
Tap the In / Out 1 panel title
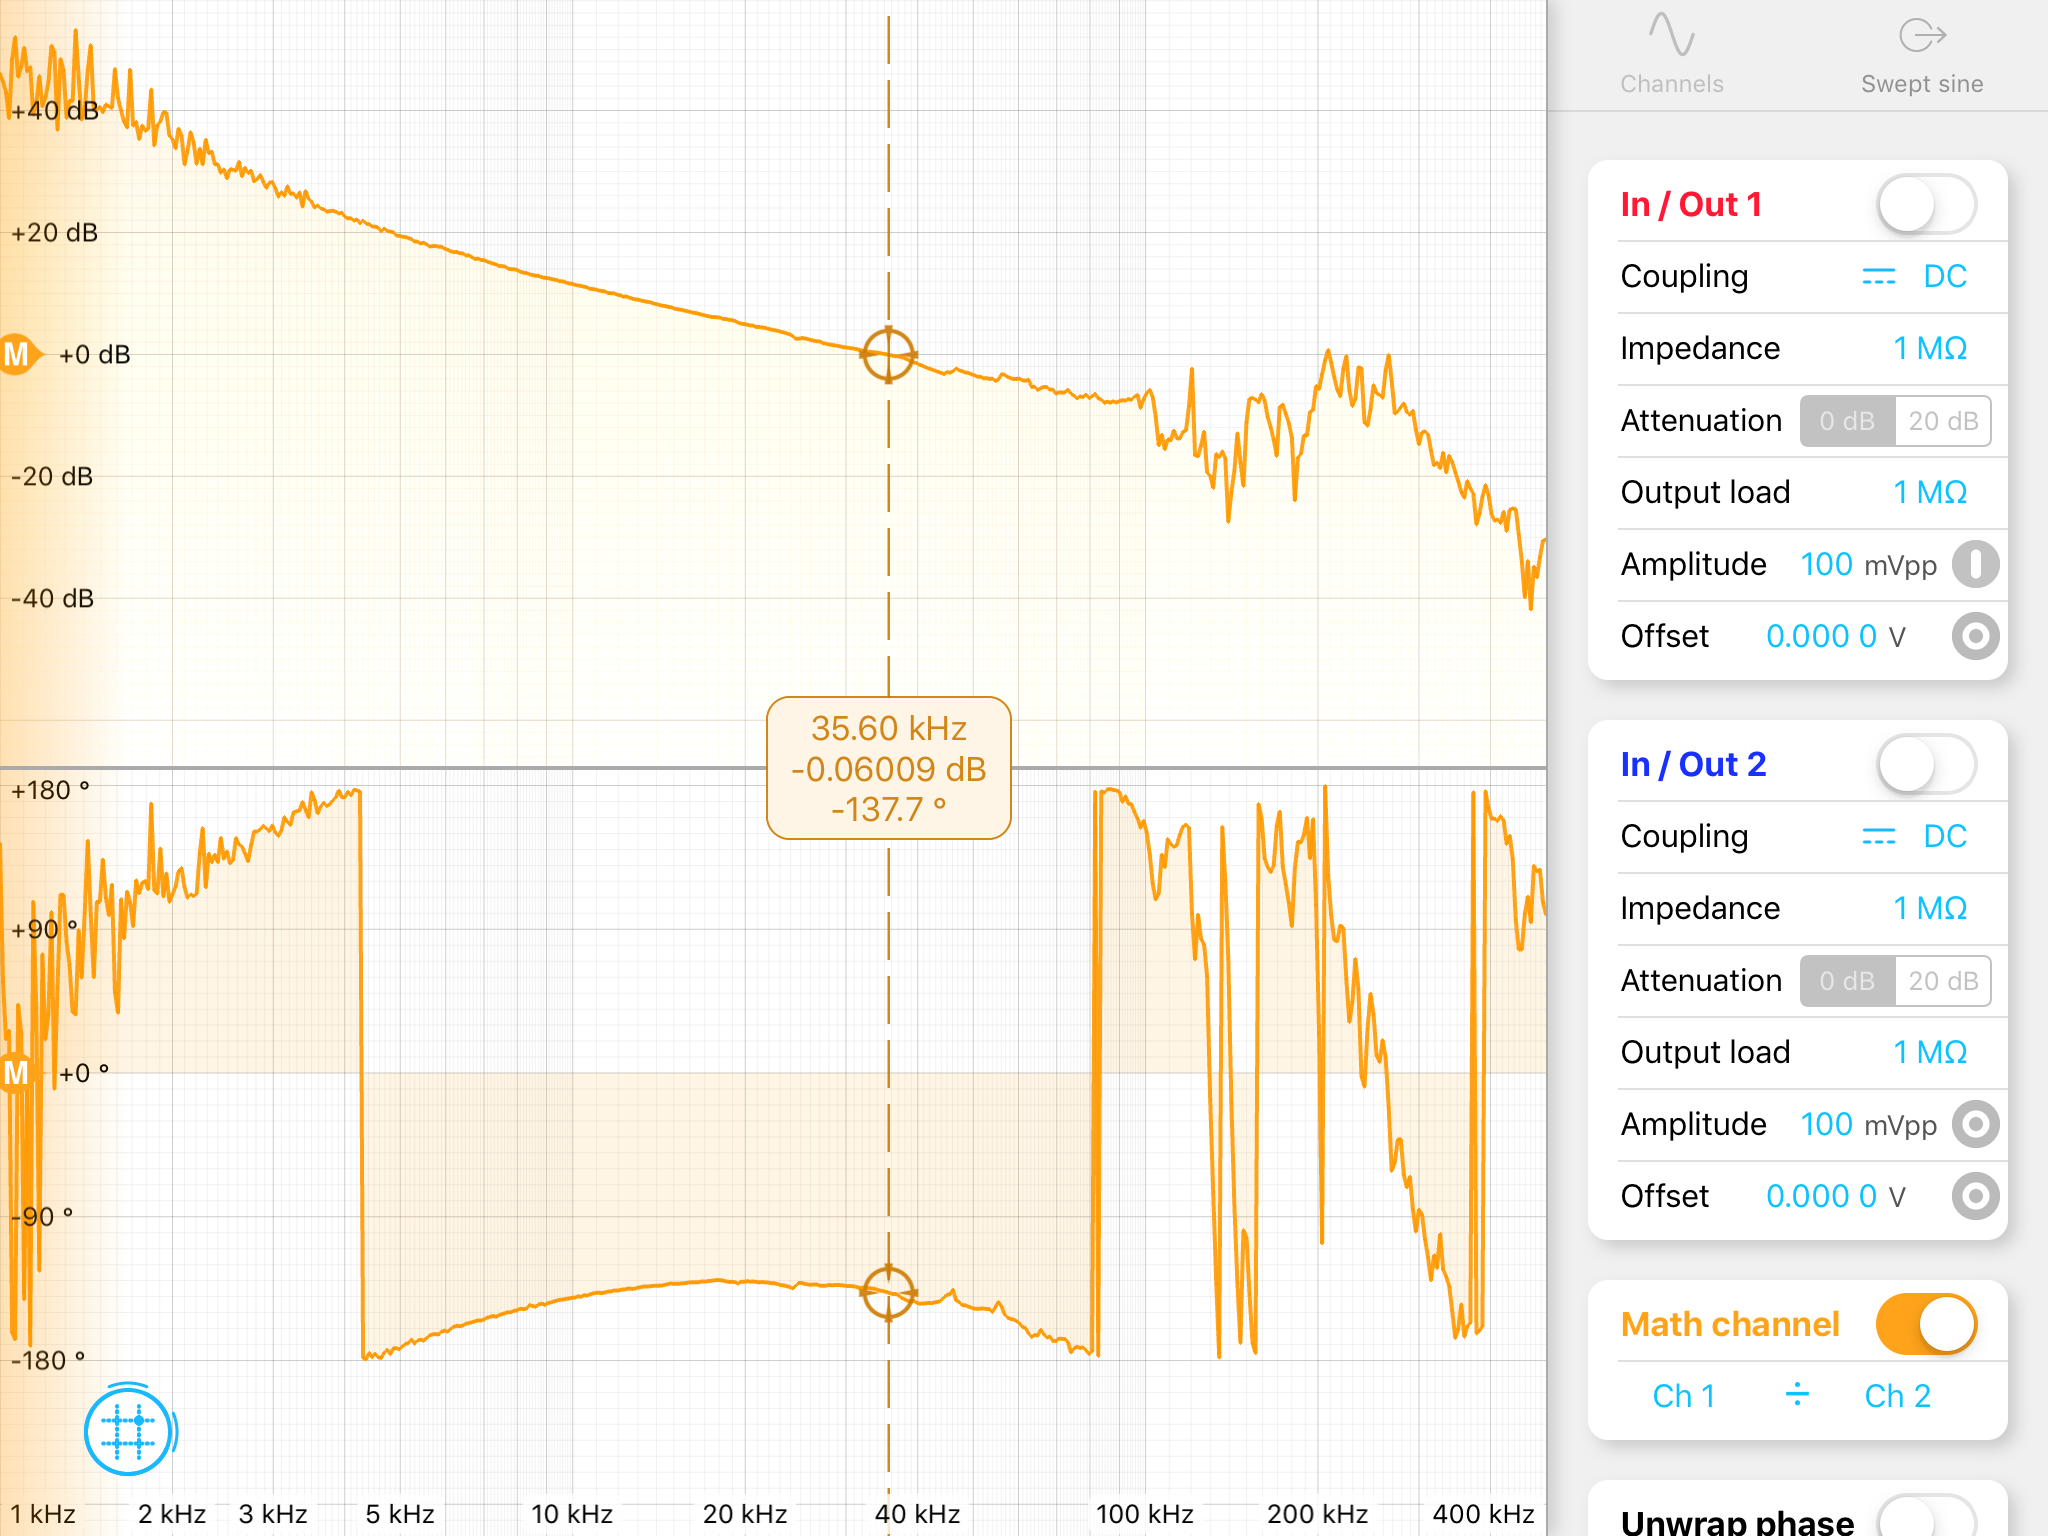click(1691, 204)
